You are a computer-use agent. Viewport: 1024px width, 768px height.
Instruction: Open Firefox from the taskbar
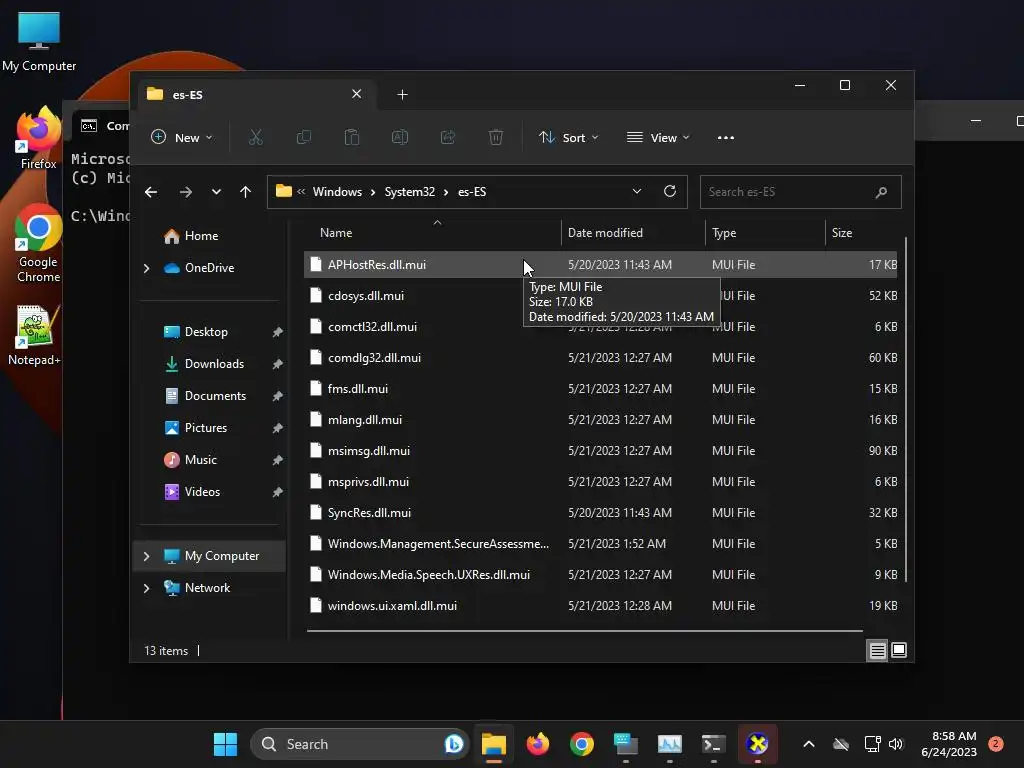click(537, 744)
